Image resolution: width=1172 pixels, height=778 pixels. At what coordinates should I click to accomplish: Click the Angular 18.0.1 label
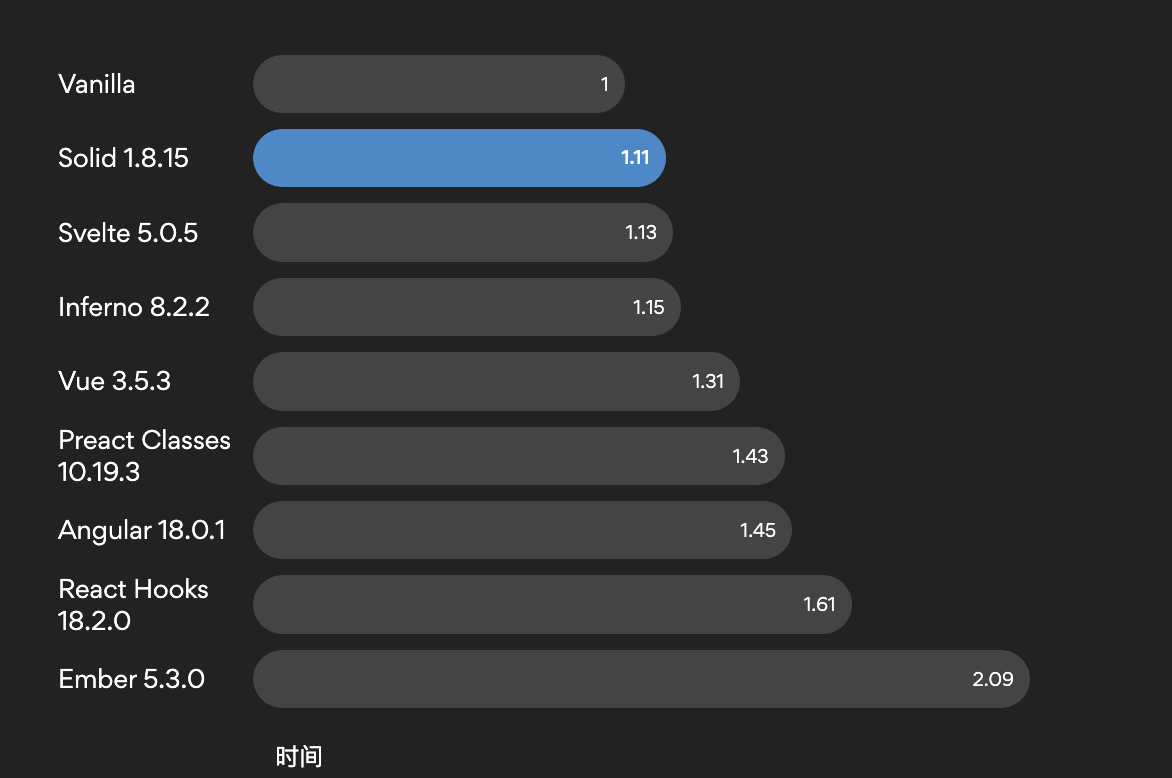(141, 530)
